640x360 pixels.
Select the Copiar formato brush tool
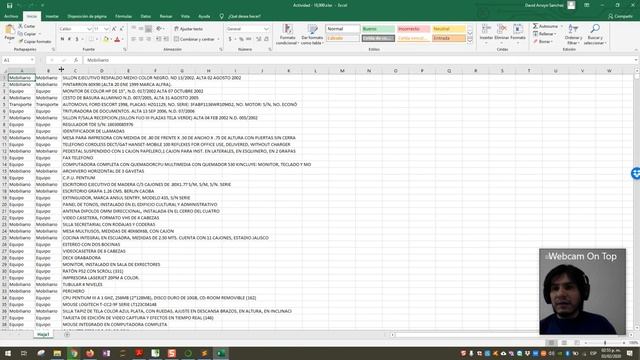(35, 41)
